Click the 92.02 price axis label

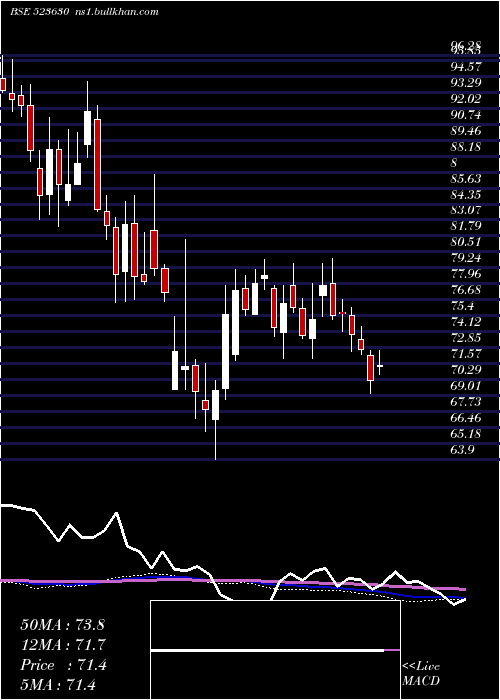click(x=466, y=99)
